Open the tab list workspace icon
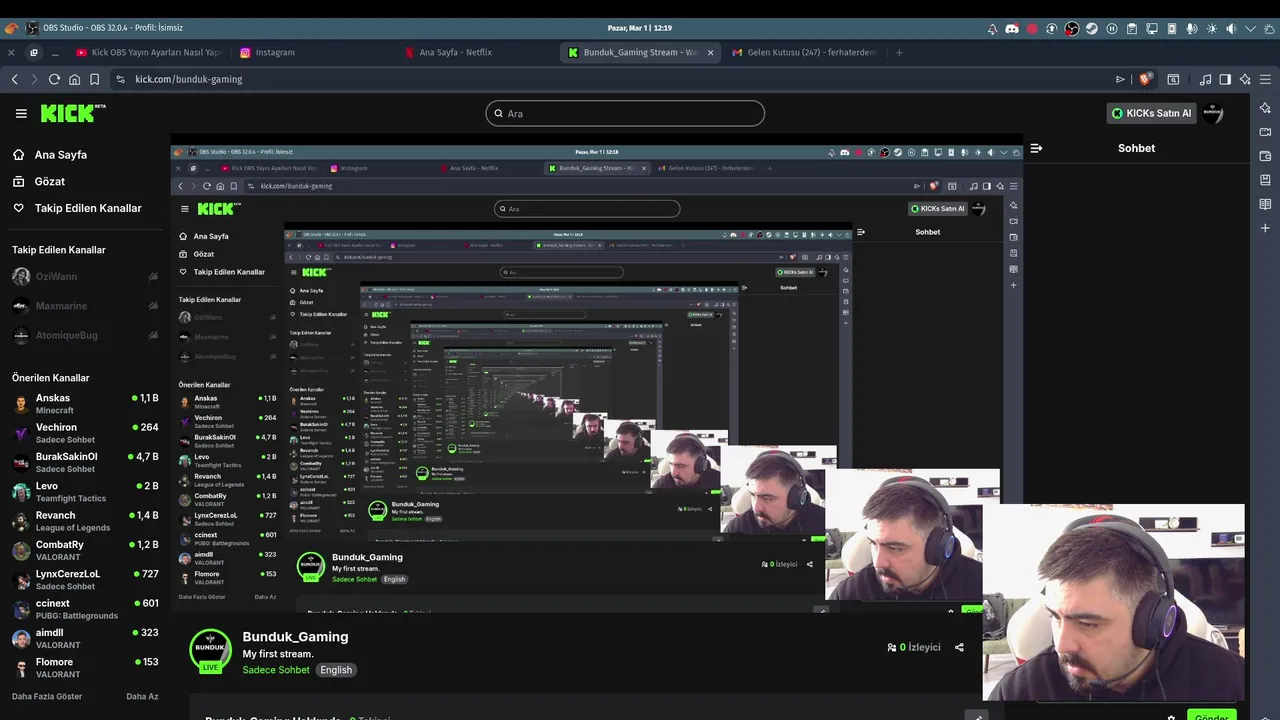 pos(33,52)
